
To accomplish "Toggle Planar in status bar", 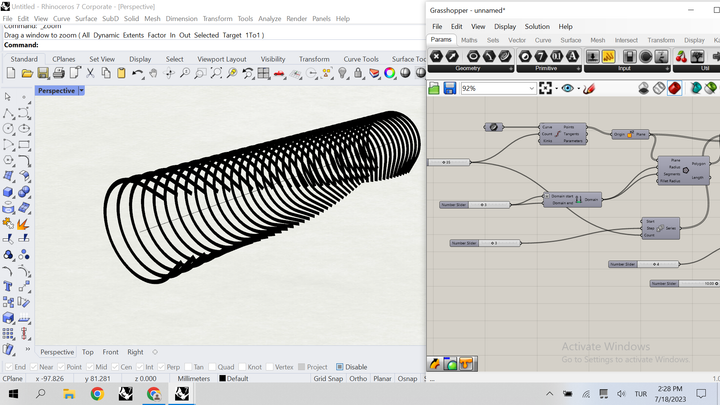I will [x=382, y=378].
